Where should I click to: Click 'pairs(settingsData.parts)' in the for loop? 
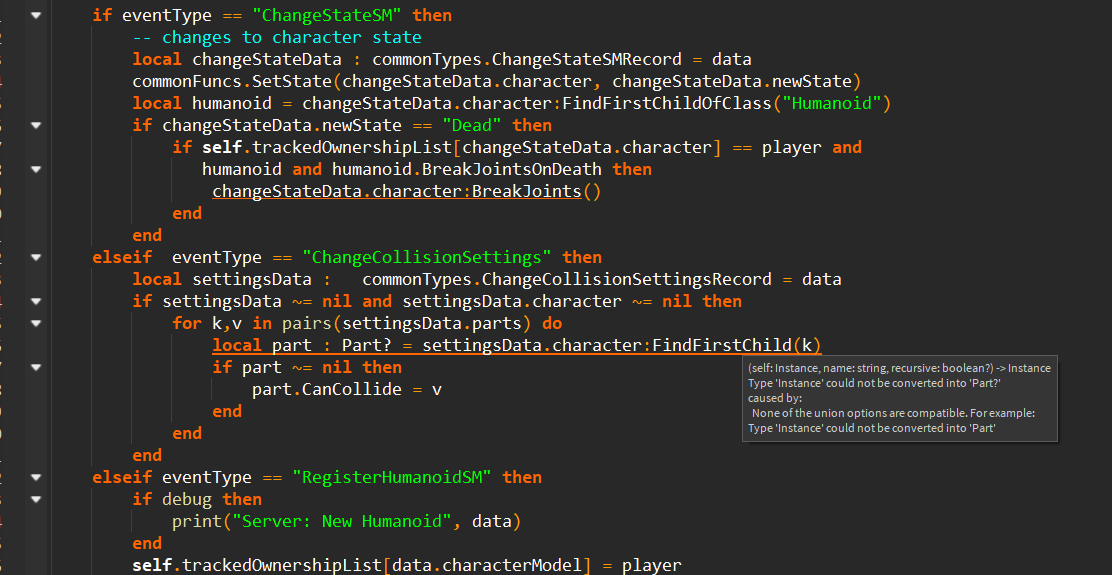coord(407,323)
